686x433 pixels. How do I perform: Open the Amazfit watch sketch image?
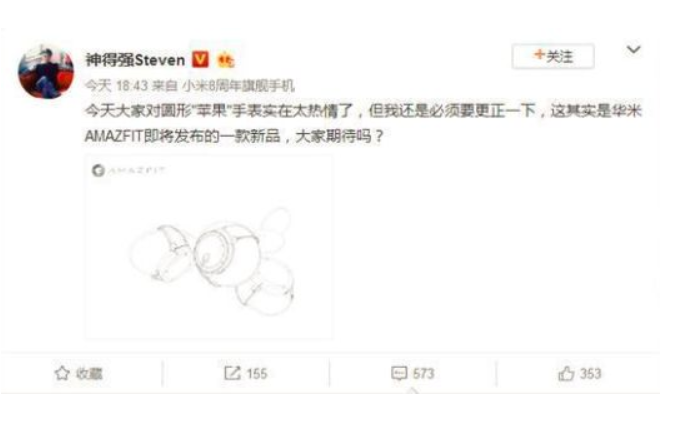[209, 246]
